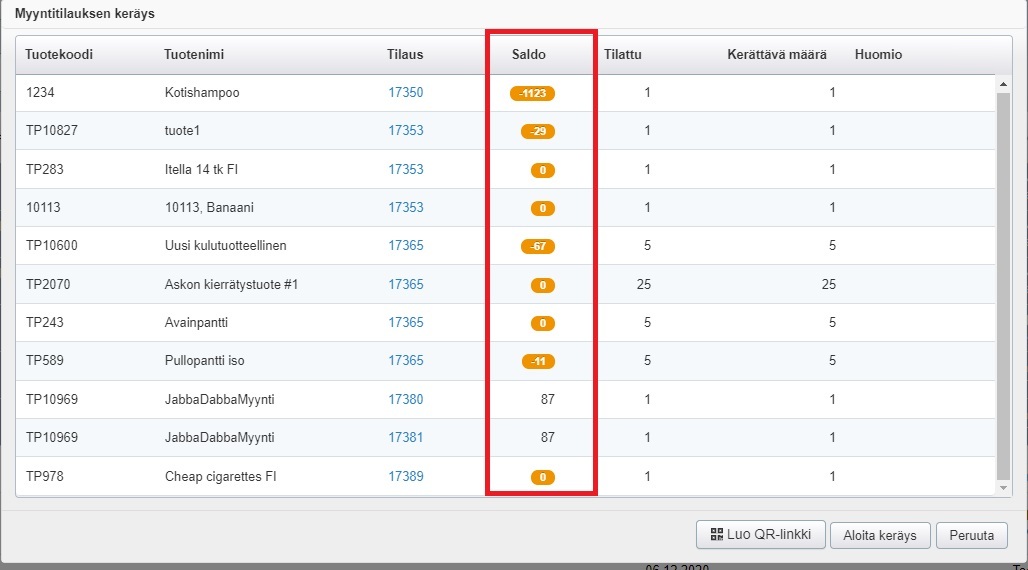Open order 17350 link for Kotishampoo

tap(405, 93)
